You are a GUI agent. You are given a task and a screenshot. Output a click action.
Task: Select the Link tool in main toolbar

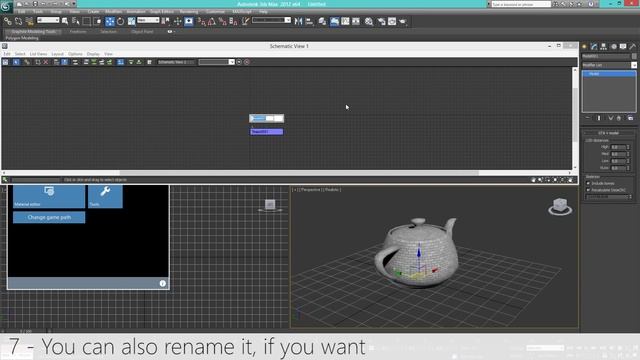(7, 21)
